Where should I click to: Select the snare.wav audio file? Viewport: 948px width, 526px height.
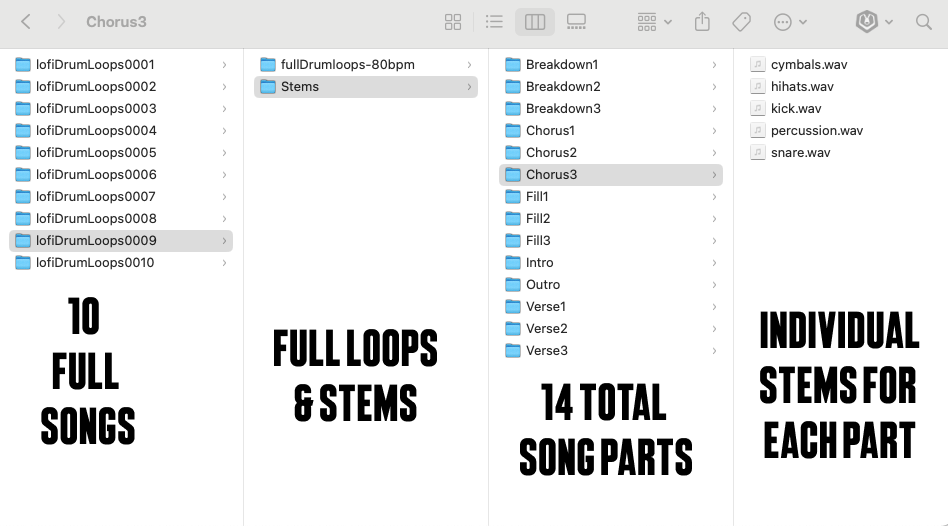coord(800,153)
